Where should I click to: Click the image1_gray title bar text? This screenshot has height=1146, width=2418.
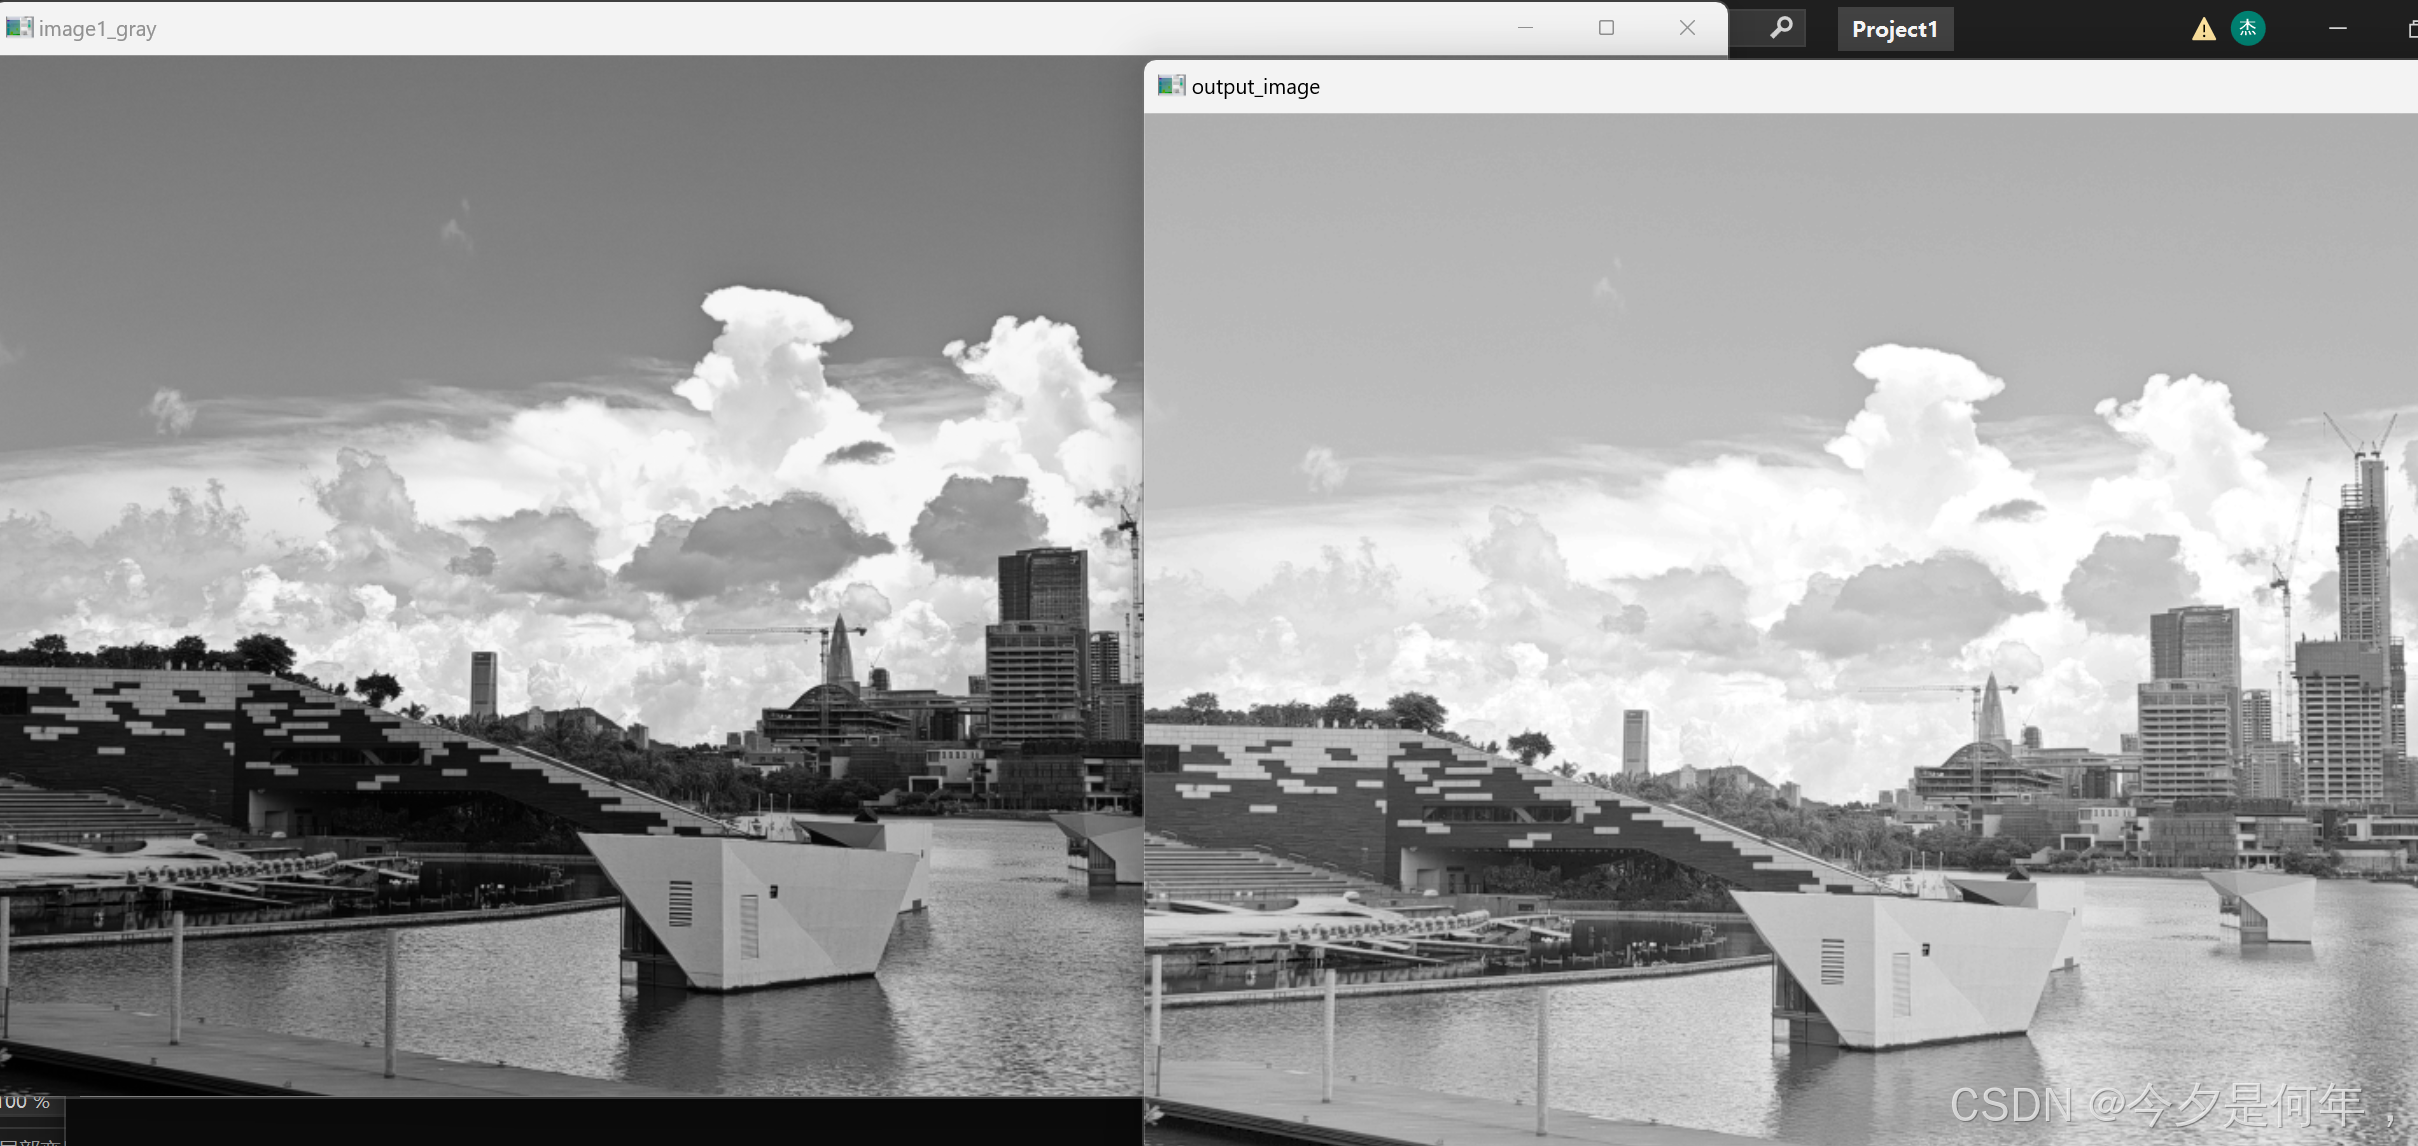[x=97, y=29]
